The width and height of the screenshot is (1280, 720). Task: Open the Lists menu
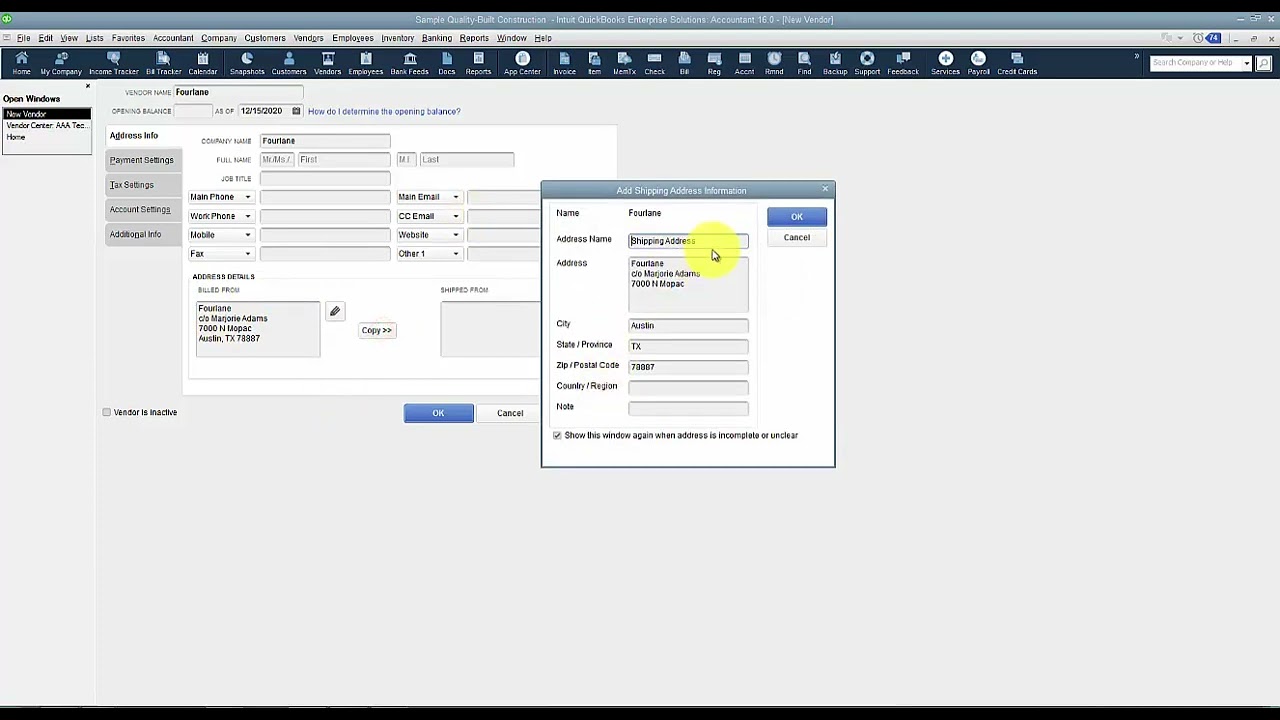(x=94, y=38)
